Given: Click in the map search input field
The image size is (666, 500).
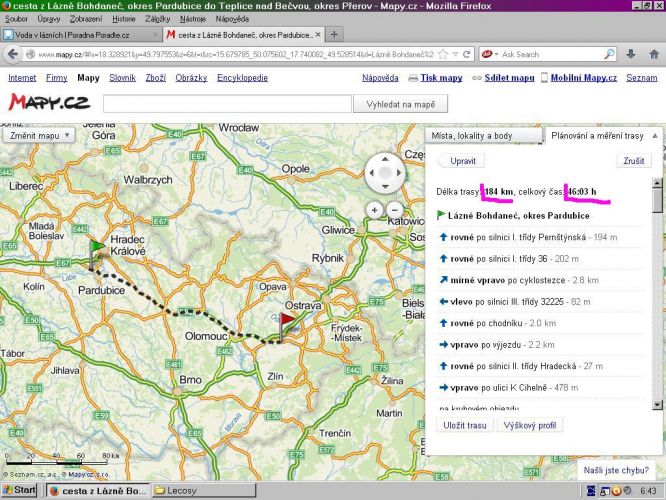Looking at the screenshot, I should click(x=227, y=104).
